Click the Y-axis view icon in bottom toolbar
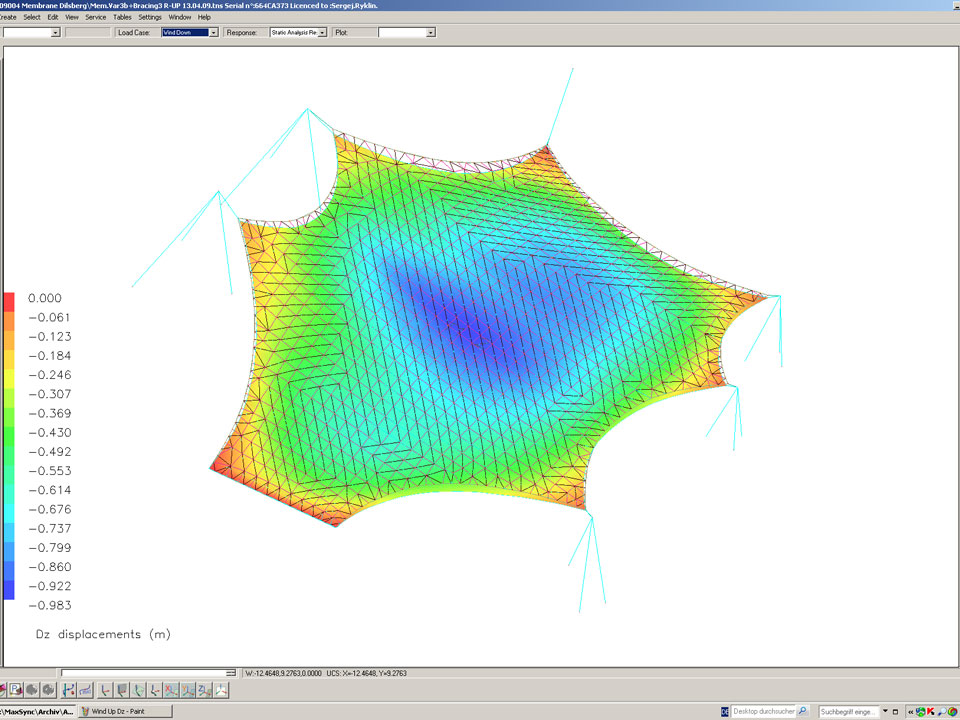Viewport: 960px width, 720px height. coord(188,690)
